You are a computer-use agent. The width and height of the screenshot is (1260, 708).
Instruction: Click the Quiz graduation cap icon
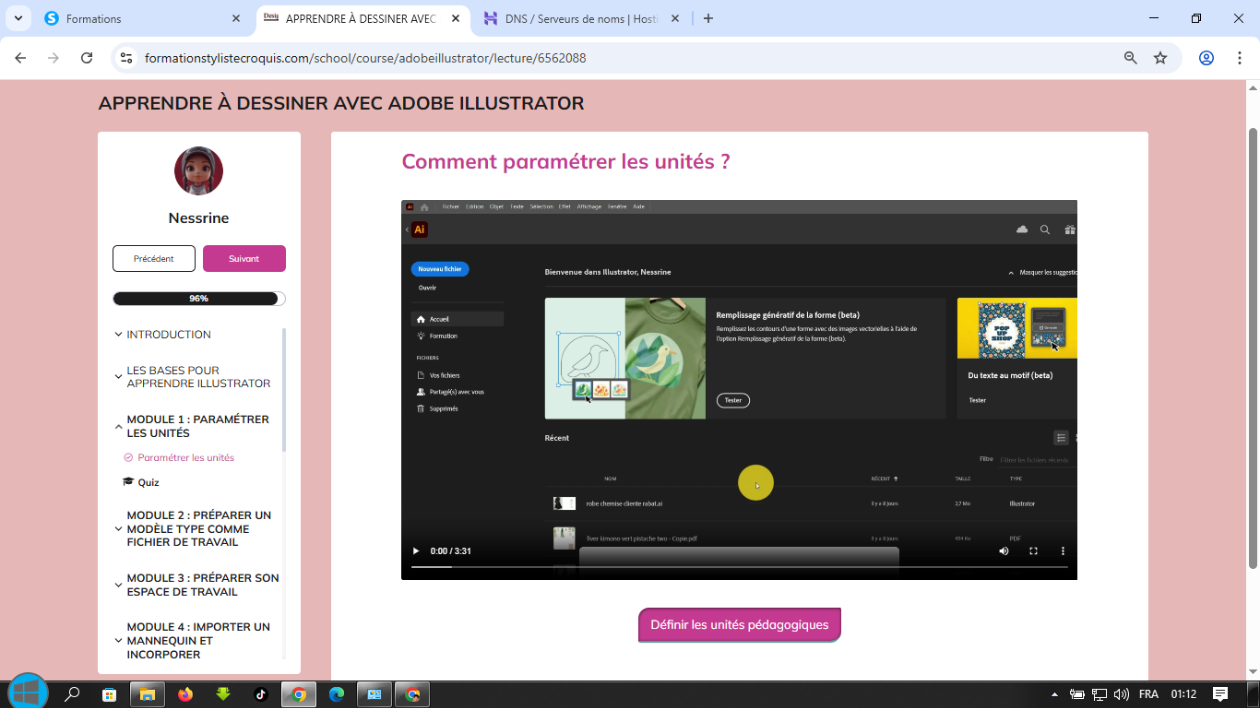coord(128,482)
